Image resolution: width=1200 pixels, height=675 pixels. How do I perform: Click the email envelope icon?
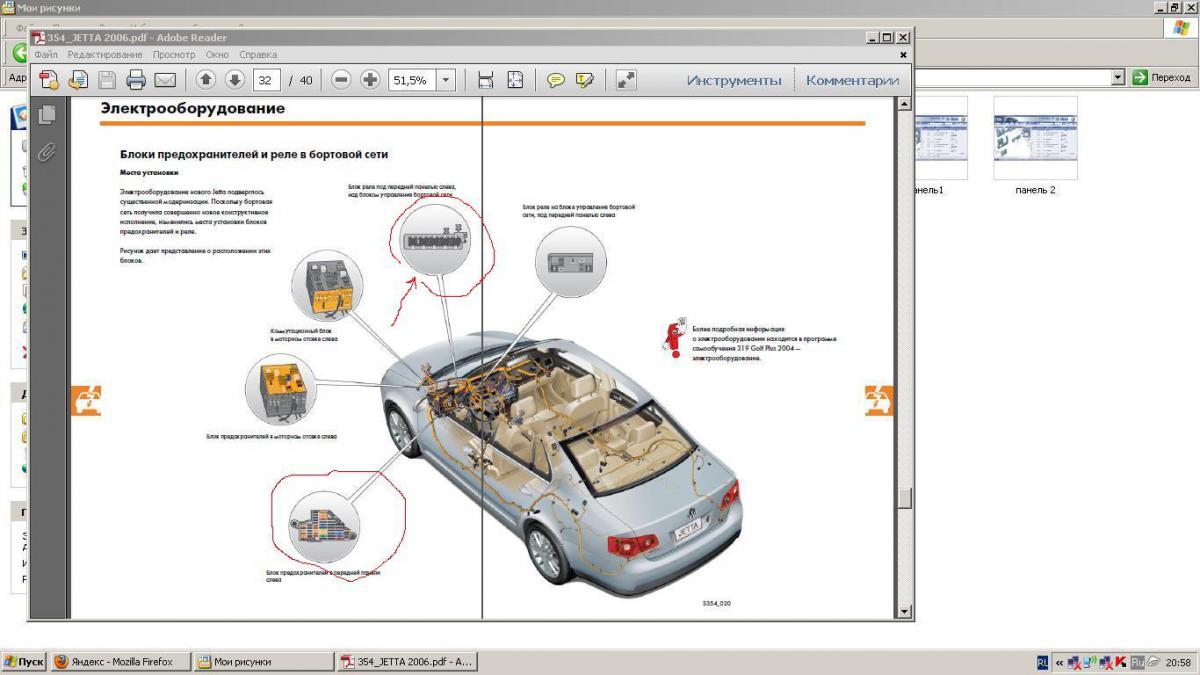(165, 80)
